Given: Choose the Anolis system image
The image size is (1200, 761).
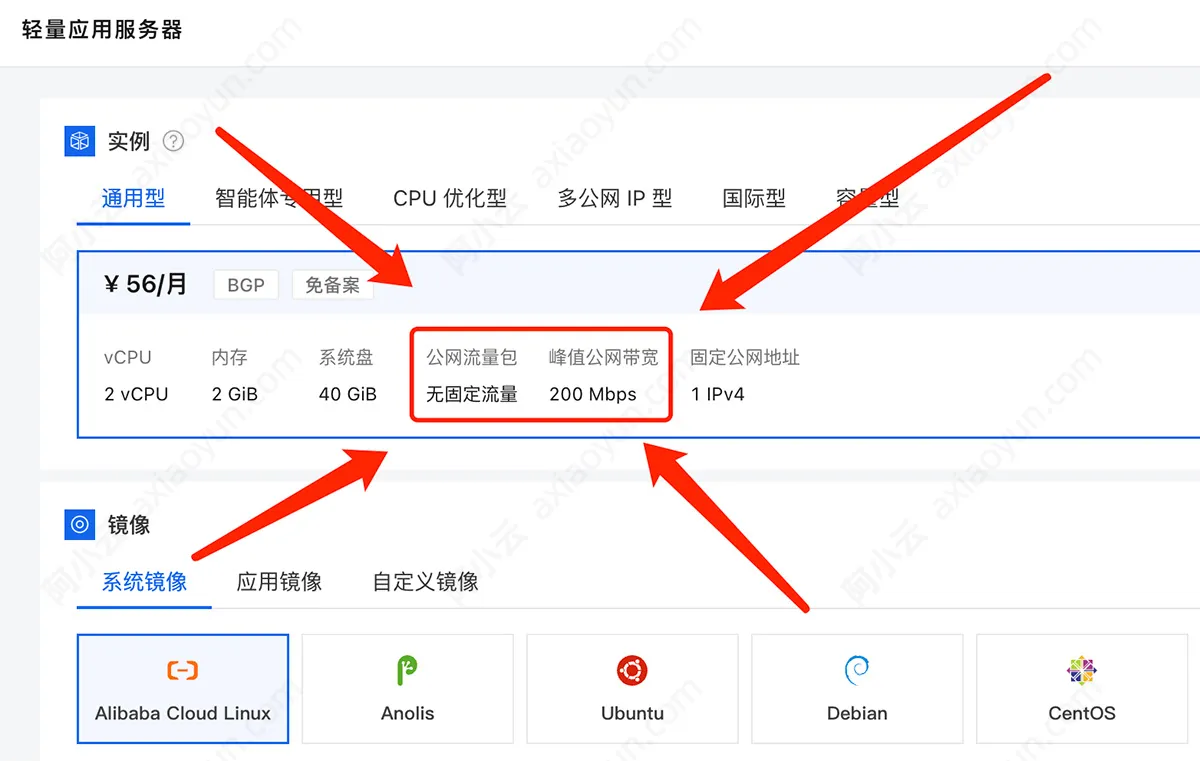Looking at the screenshot, I should [x=408, y=688].
